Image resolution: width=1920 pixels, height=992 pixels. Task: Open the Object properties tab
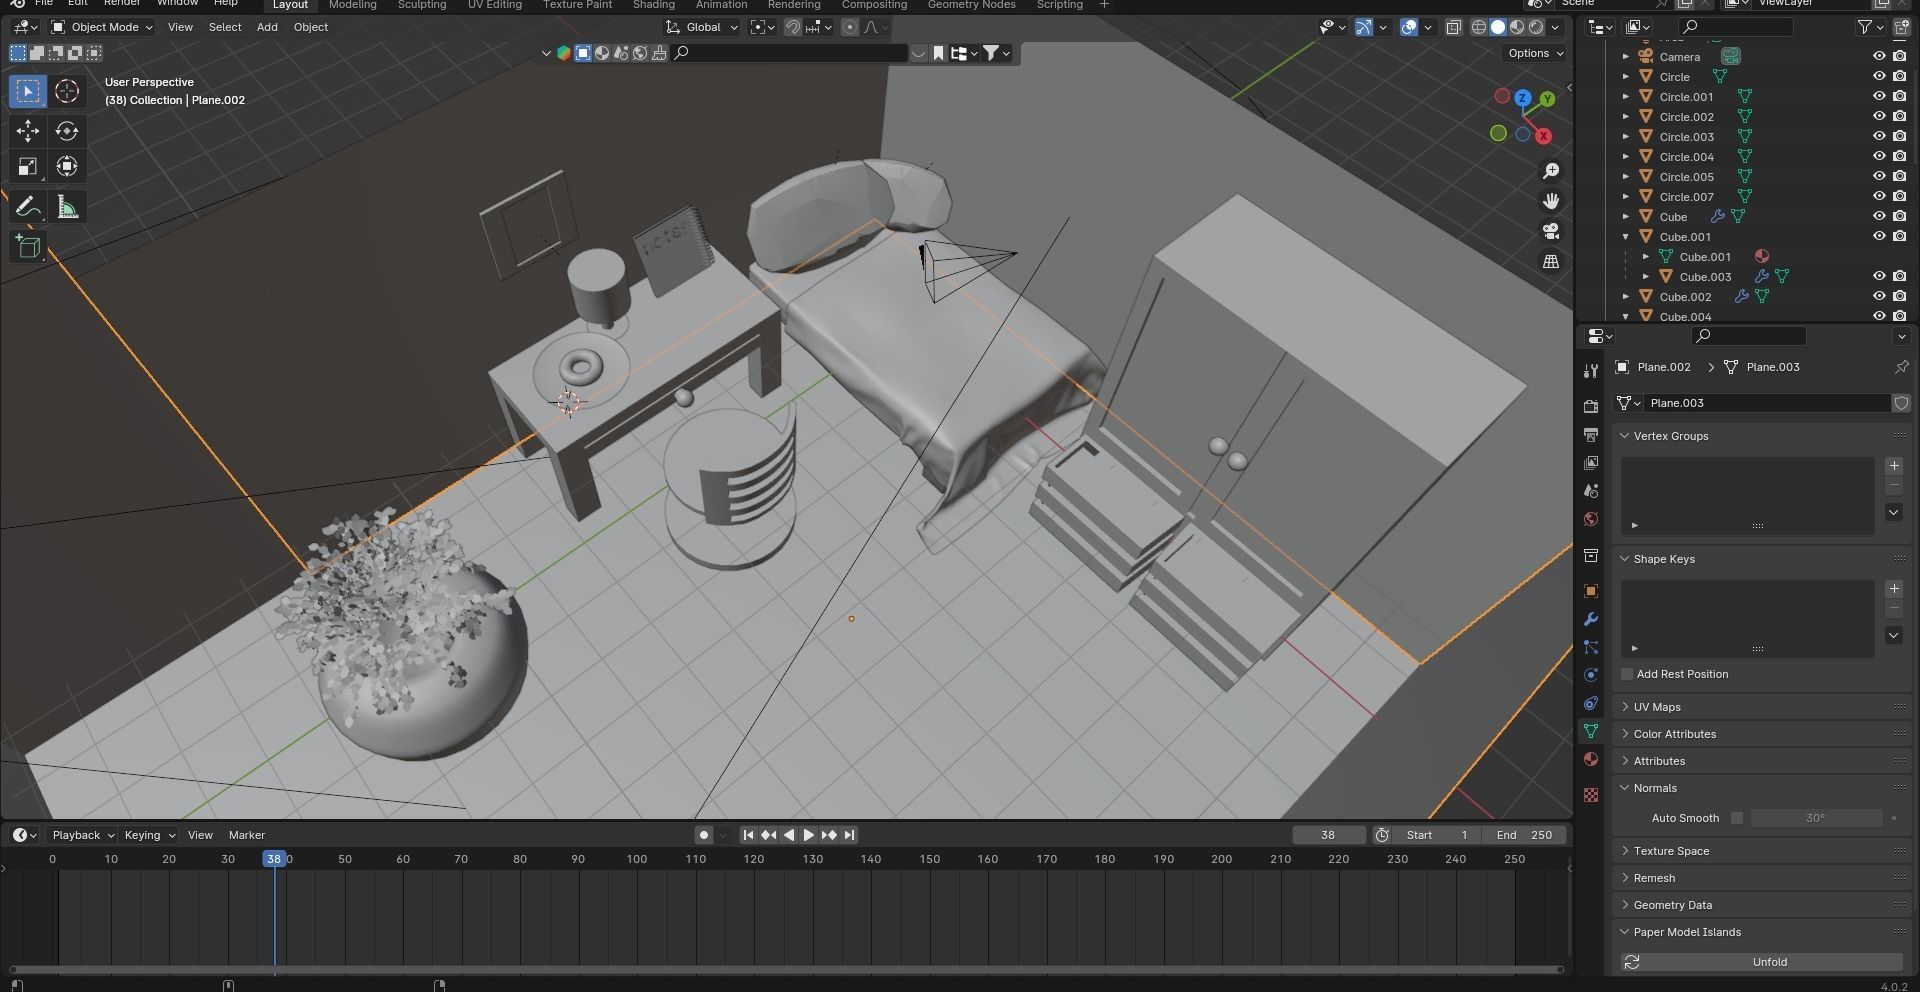(x=1591, y=591)
